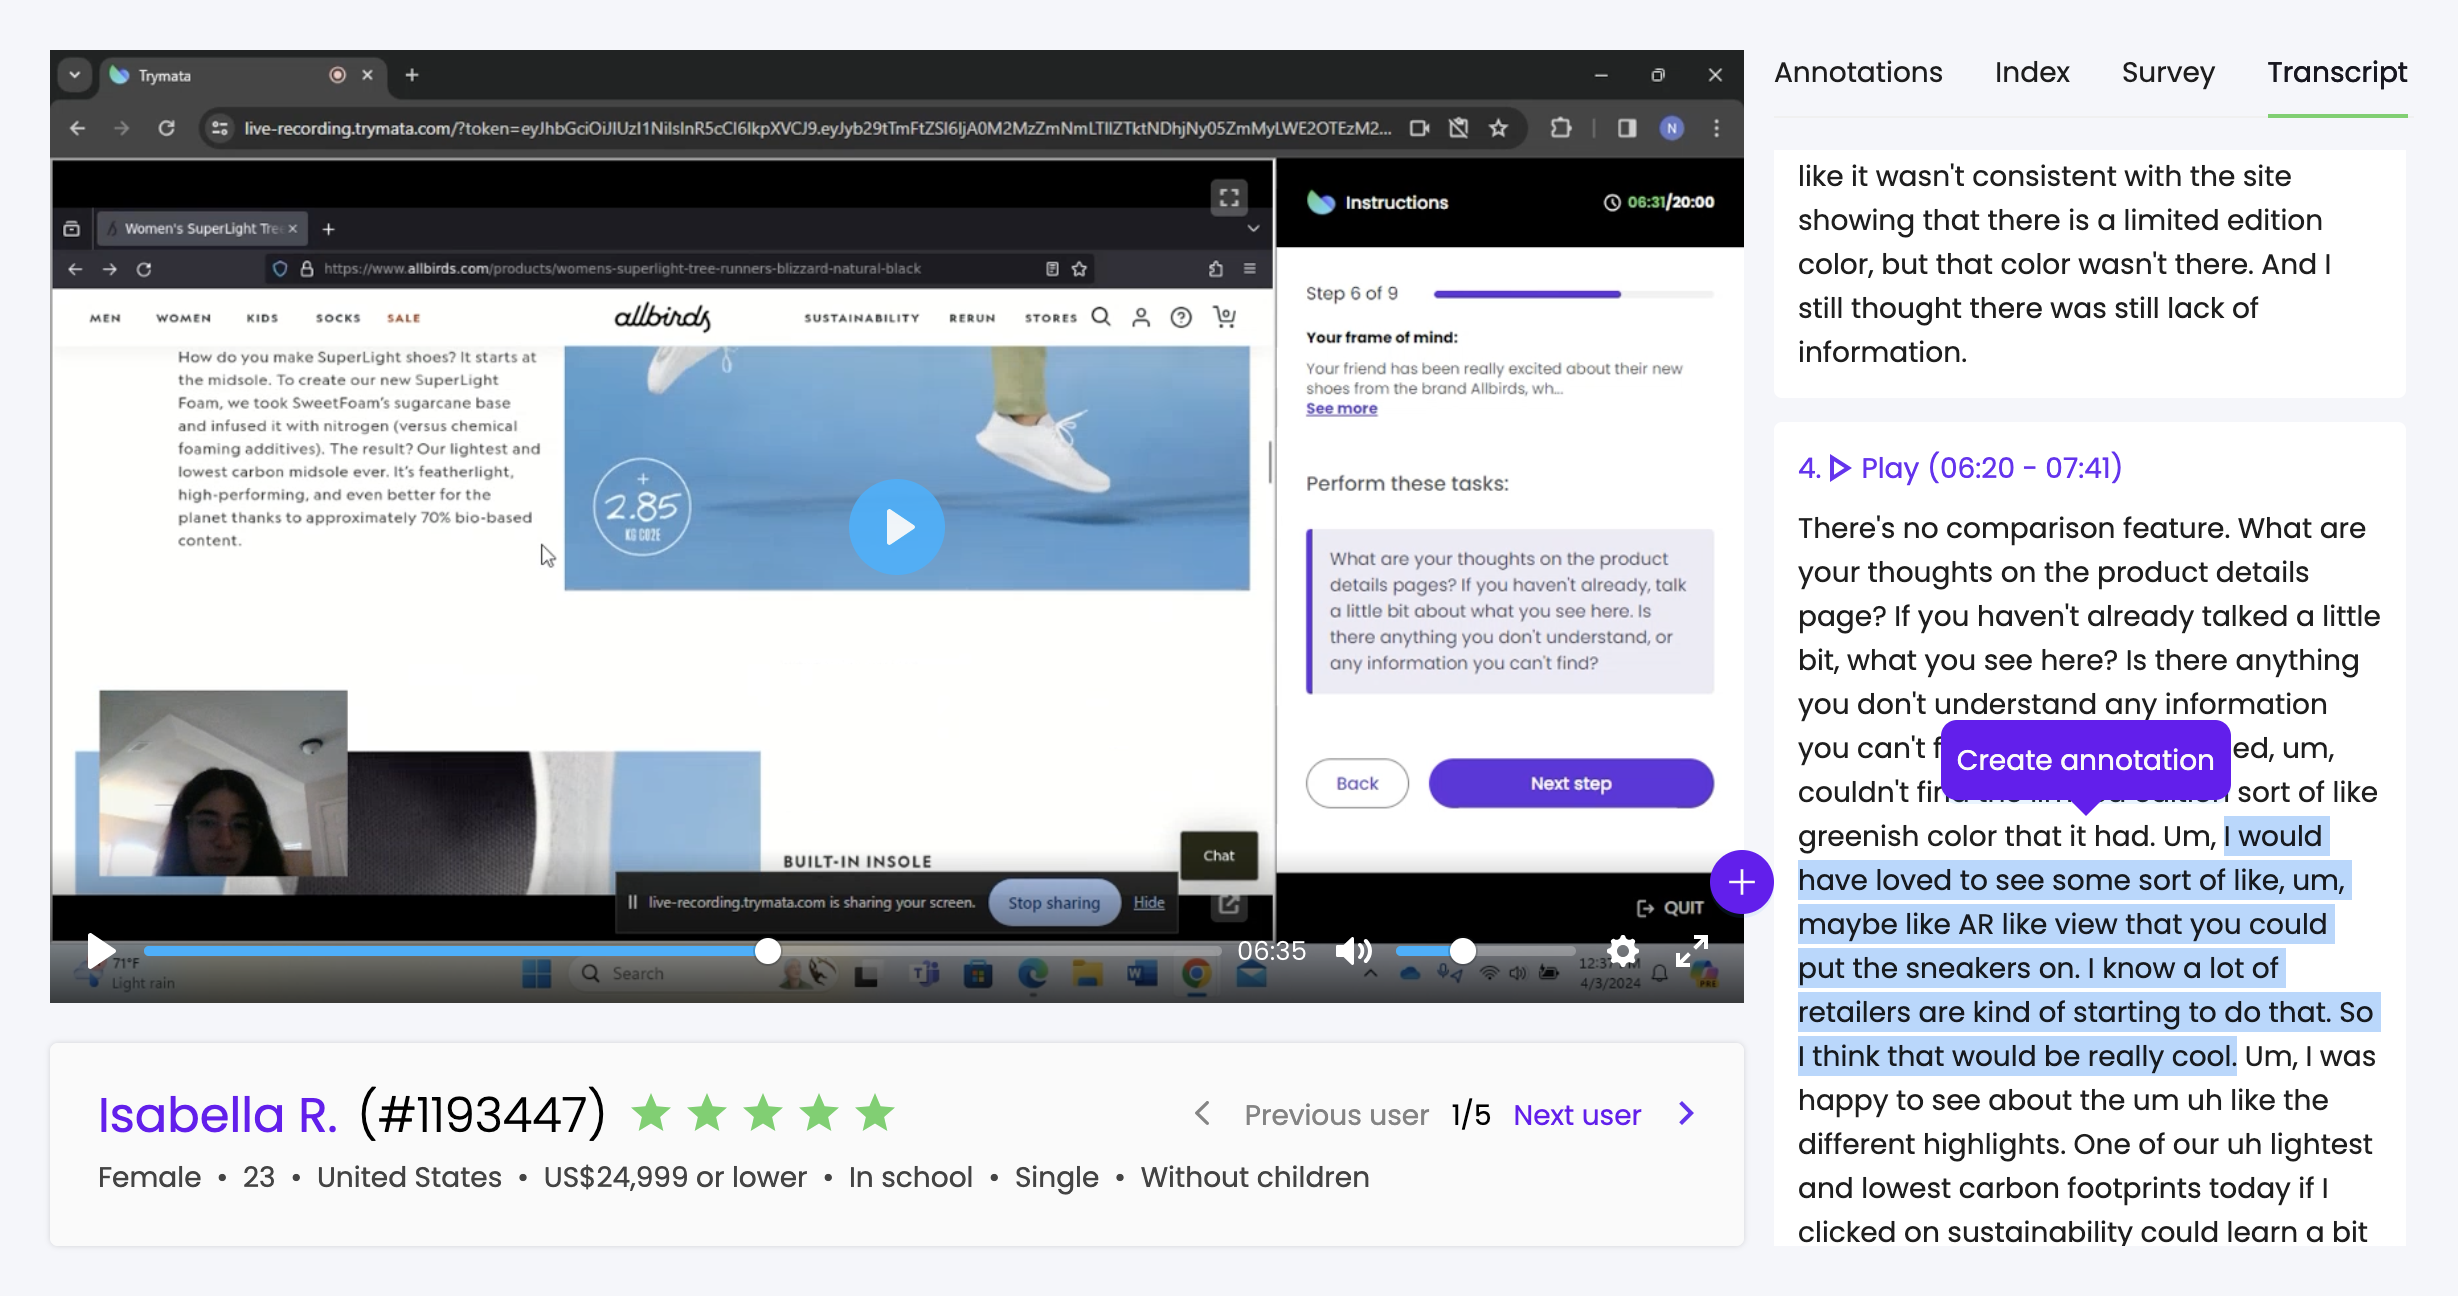Screen dimensions: 2458x1296
Task: Click the Previous user navigation arrow
Action: coord(1203,1116)
